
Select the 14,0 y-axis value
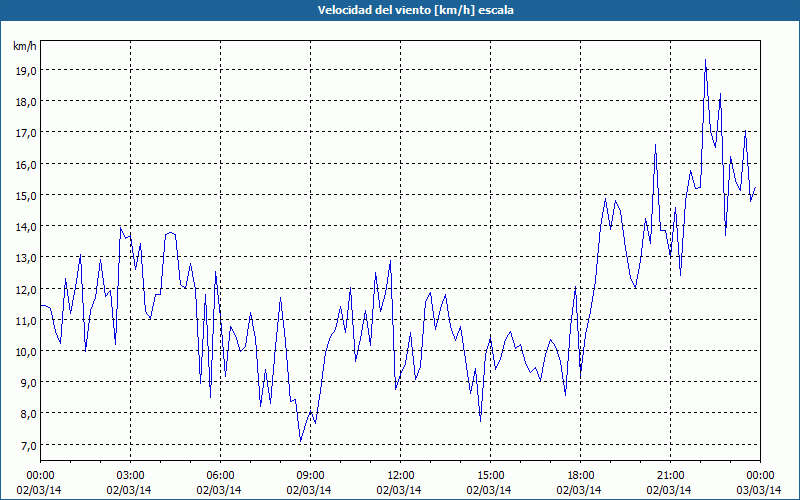coord(26,227)
